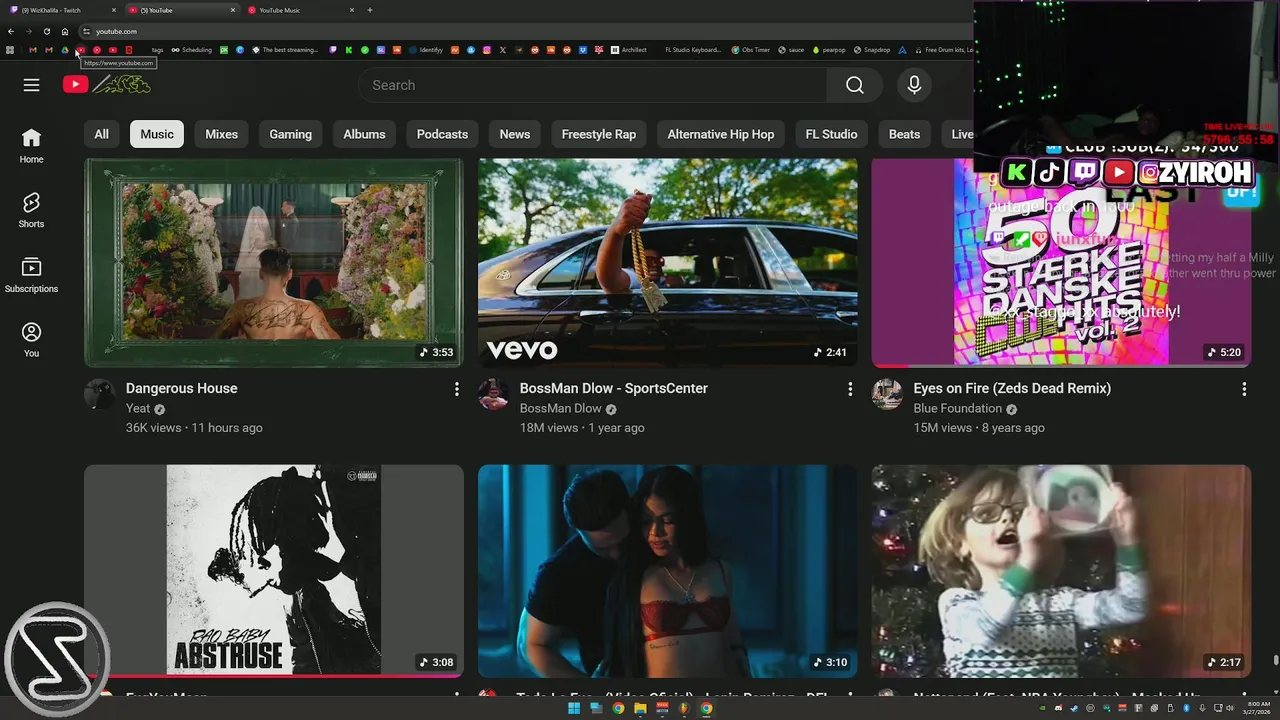Viewport: 1280px width, 720px height.
Task: Open the Google Drive bookmark icon
Action: [64, 49]
